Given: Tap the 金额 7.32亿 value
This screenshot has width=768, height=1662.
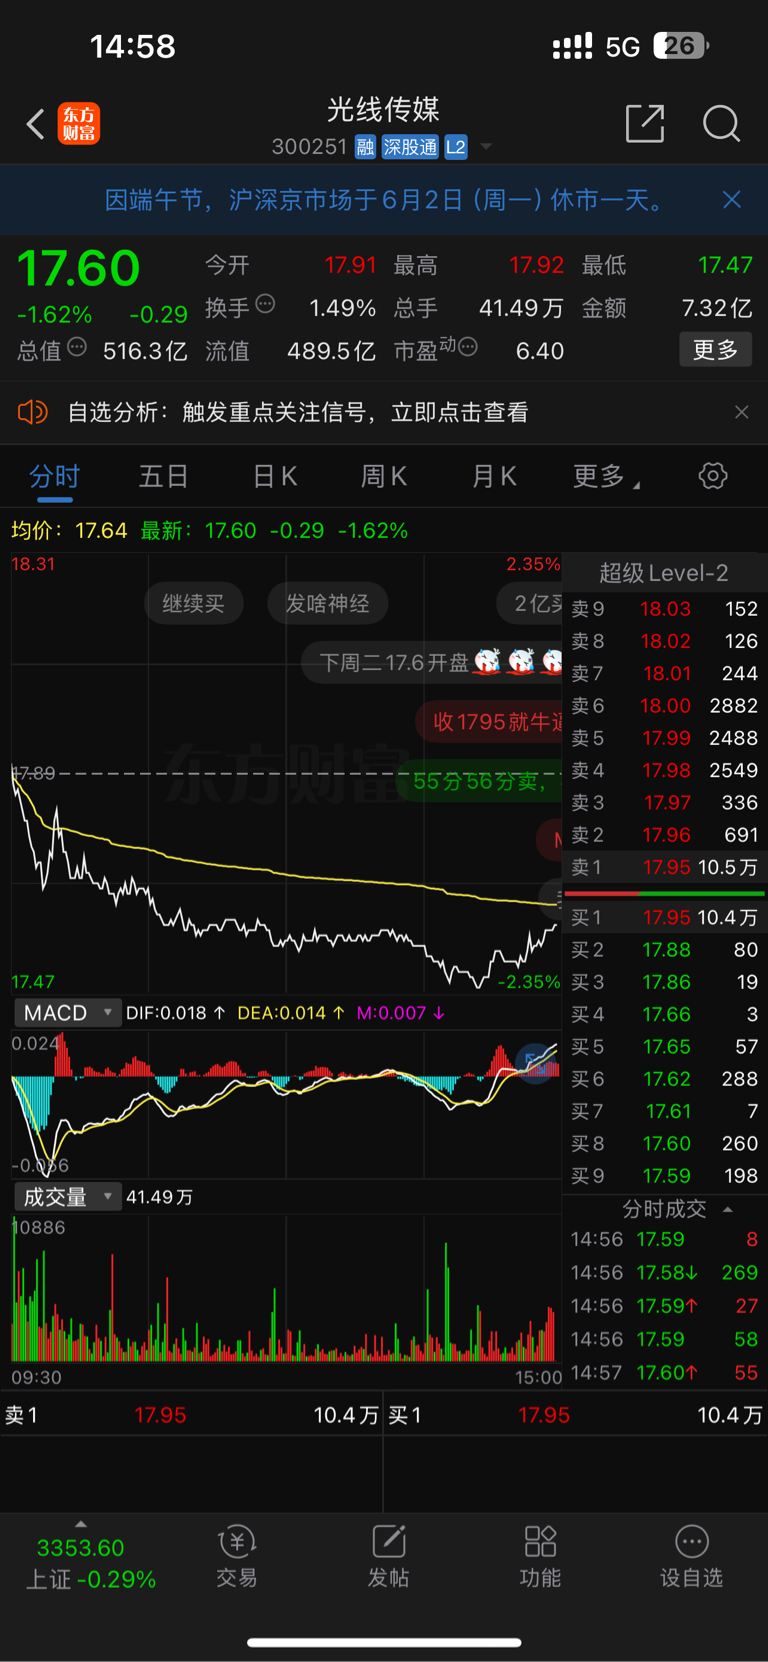Looking at the screenshot, I should 717,308.
